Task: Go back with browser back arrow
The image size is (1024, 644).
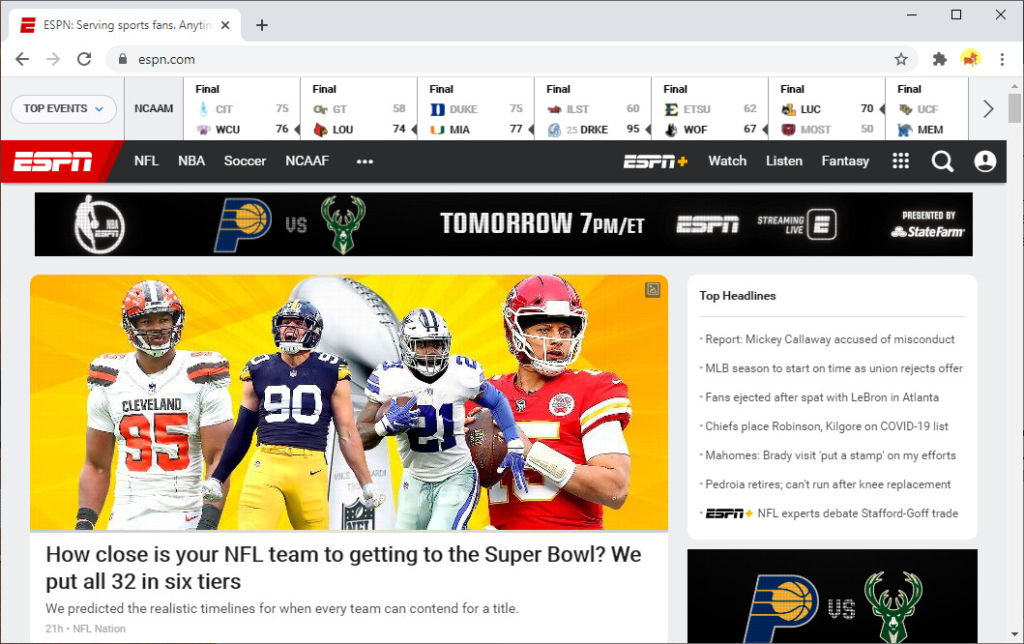Action: click(x=22, y=59)
